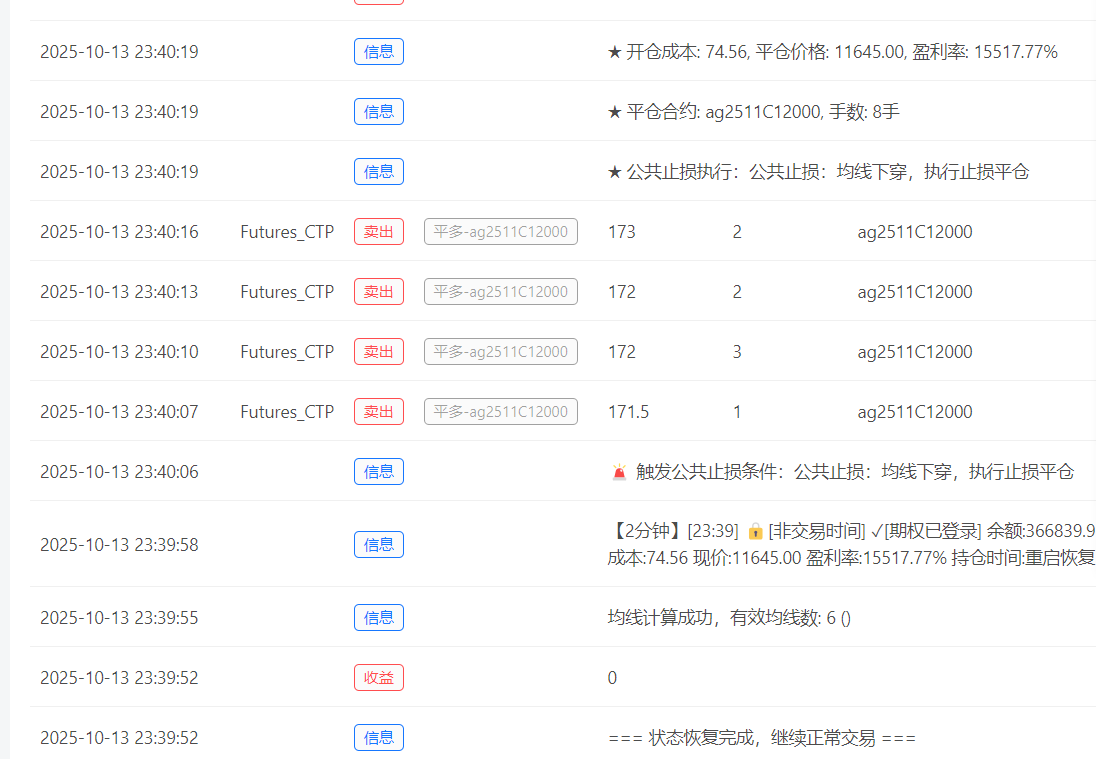Image resolution: width=1096 pixels, height=759 pixels.
Task: Click the 卖出 tag in the 23:40:16 row
Action: click(379, 232)
